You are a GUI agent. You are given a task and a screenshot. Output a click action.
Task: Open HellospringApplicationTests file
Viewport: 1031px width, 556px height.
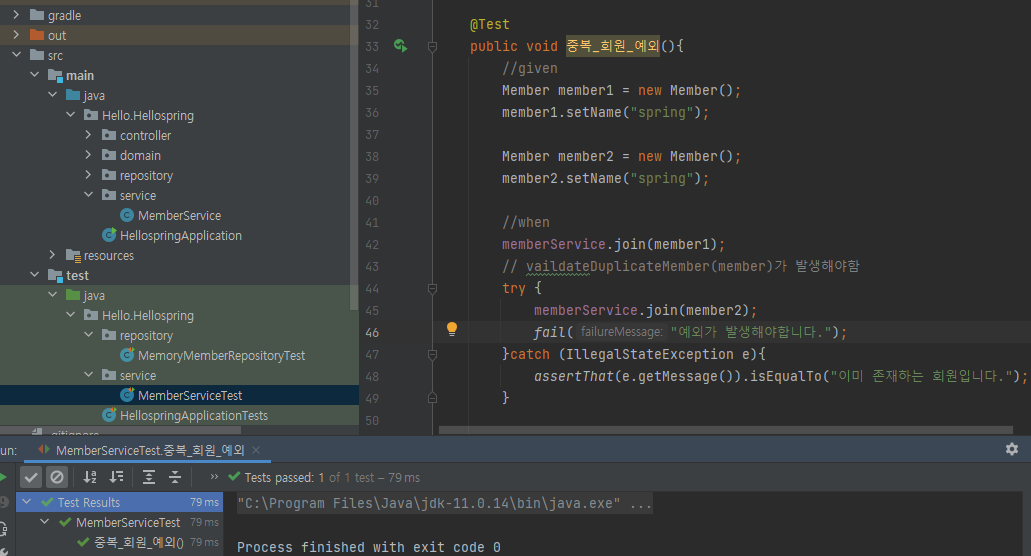pos(194,415)
